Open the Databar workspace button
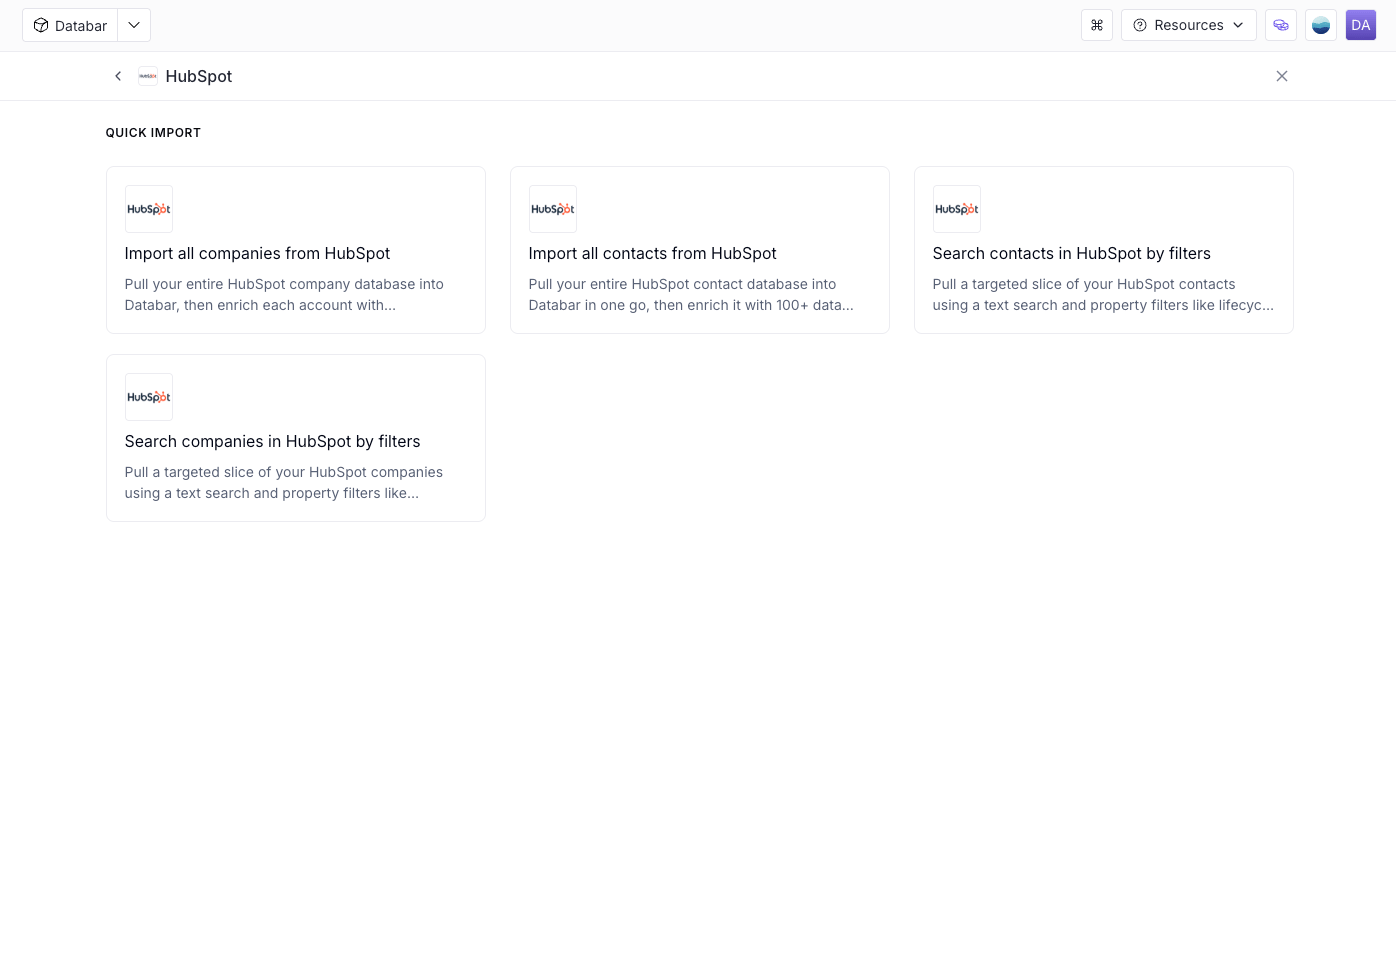This screenshot has height=978, width=1396. click(70, 25)
